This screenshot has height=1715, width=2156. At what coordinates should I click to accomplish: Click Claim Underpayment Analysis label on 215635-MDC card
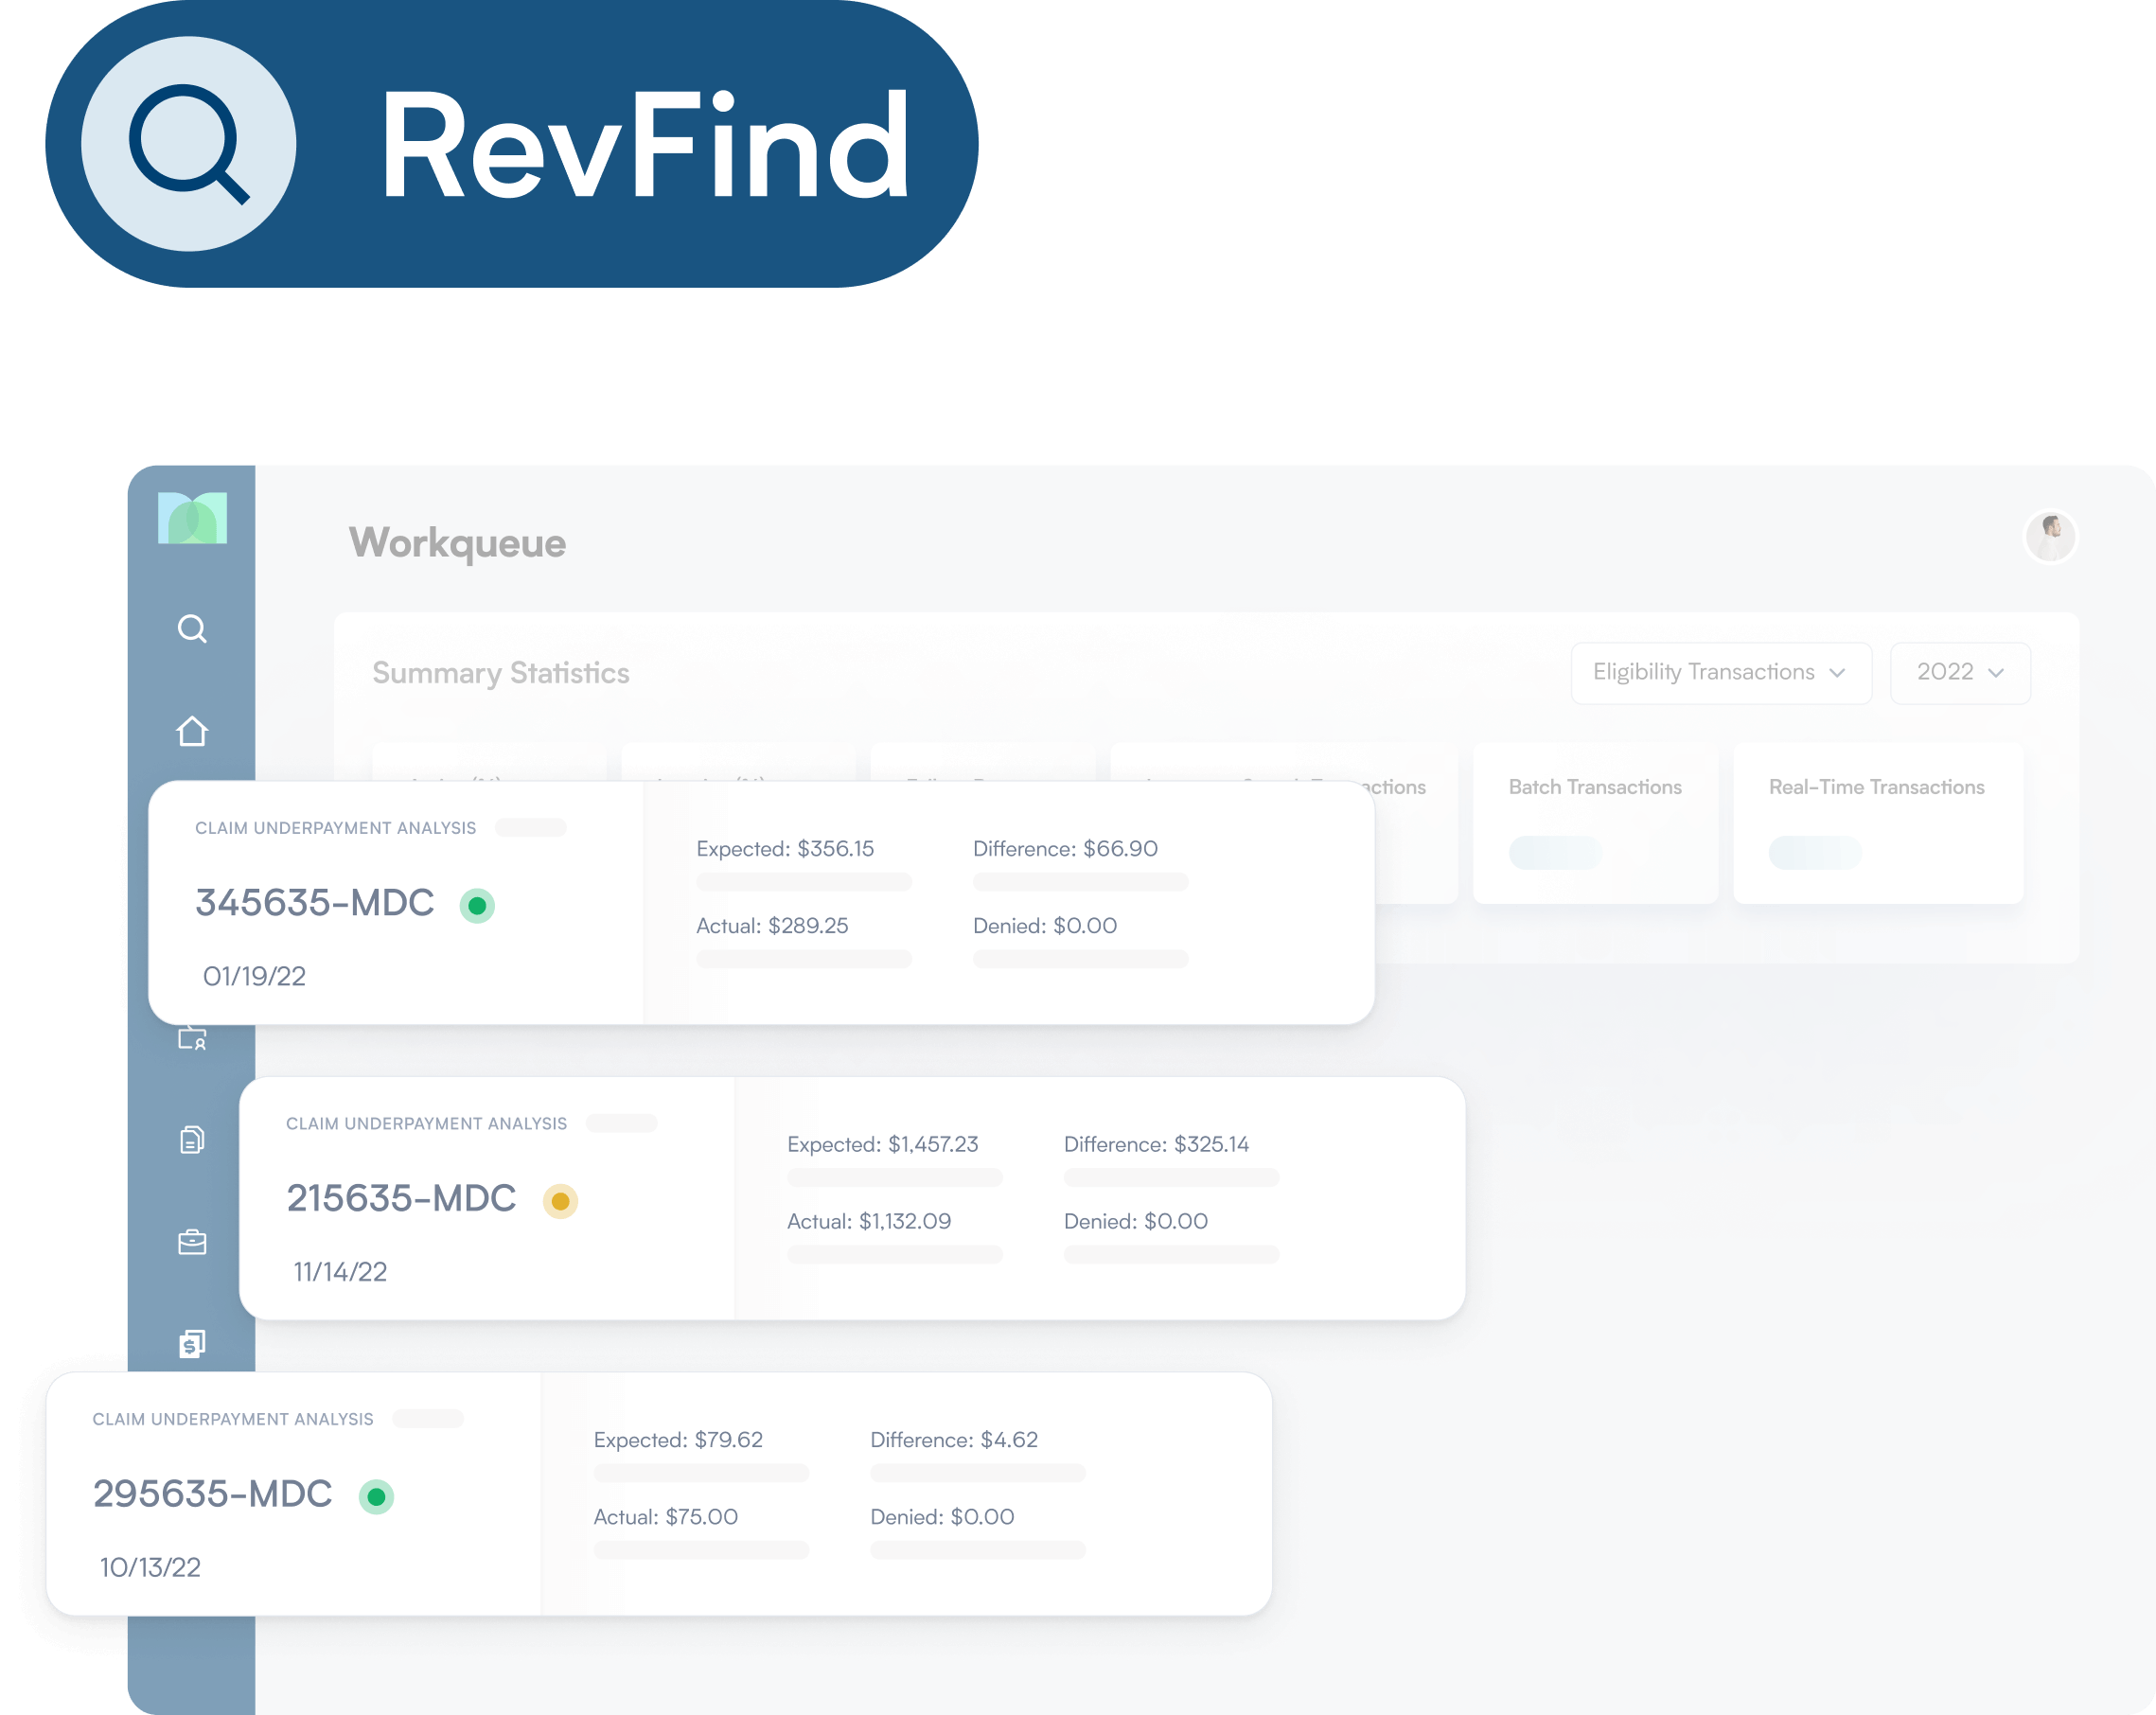coord(426,1123)
